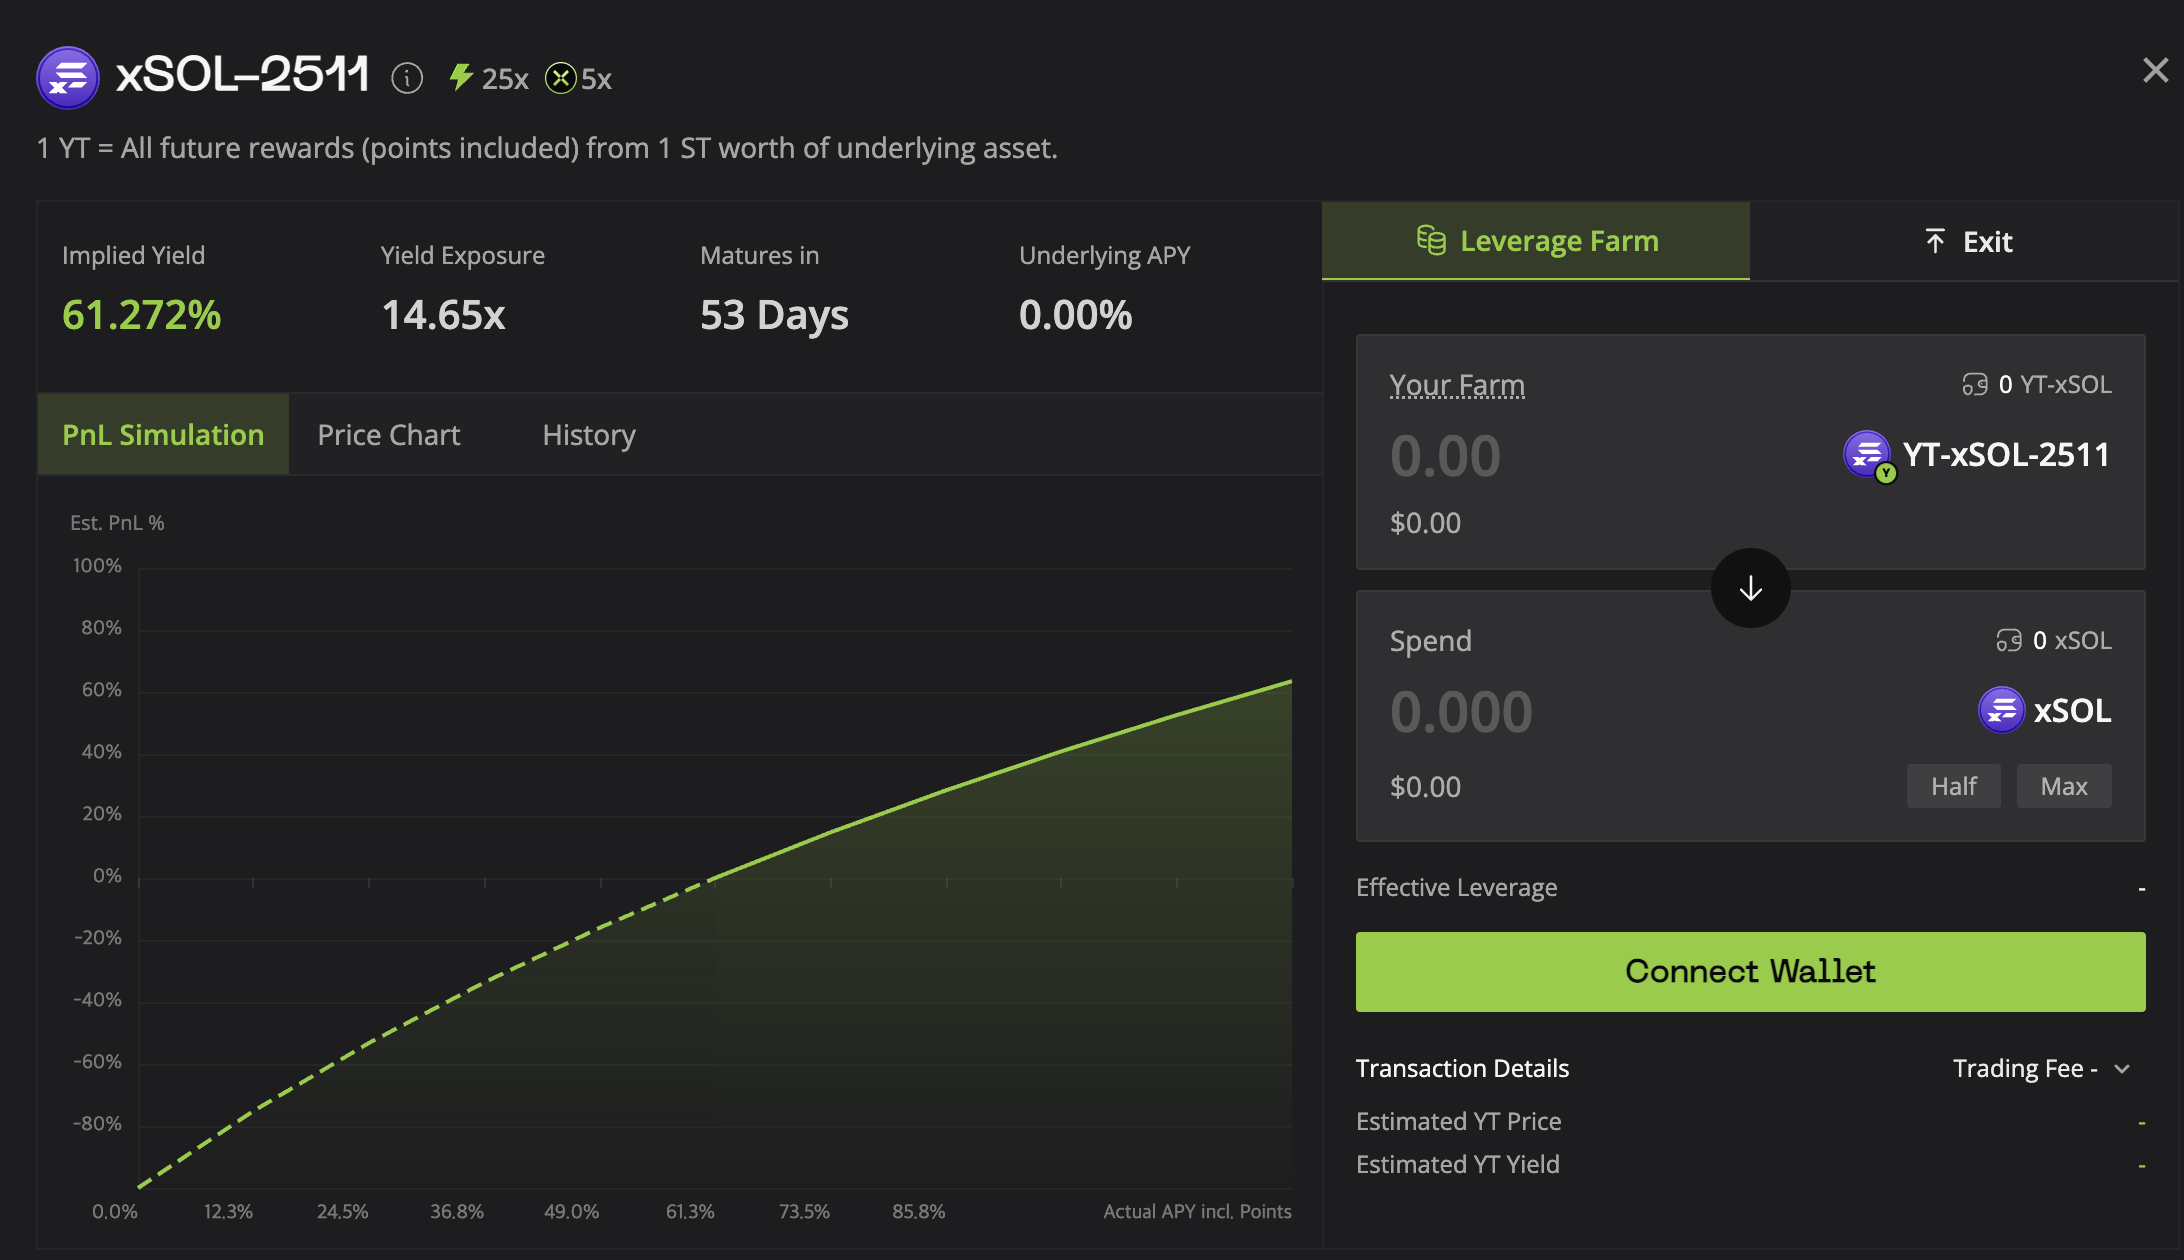Click the Max amount button

coord(2063,786)
